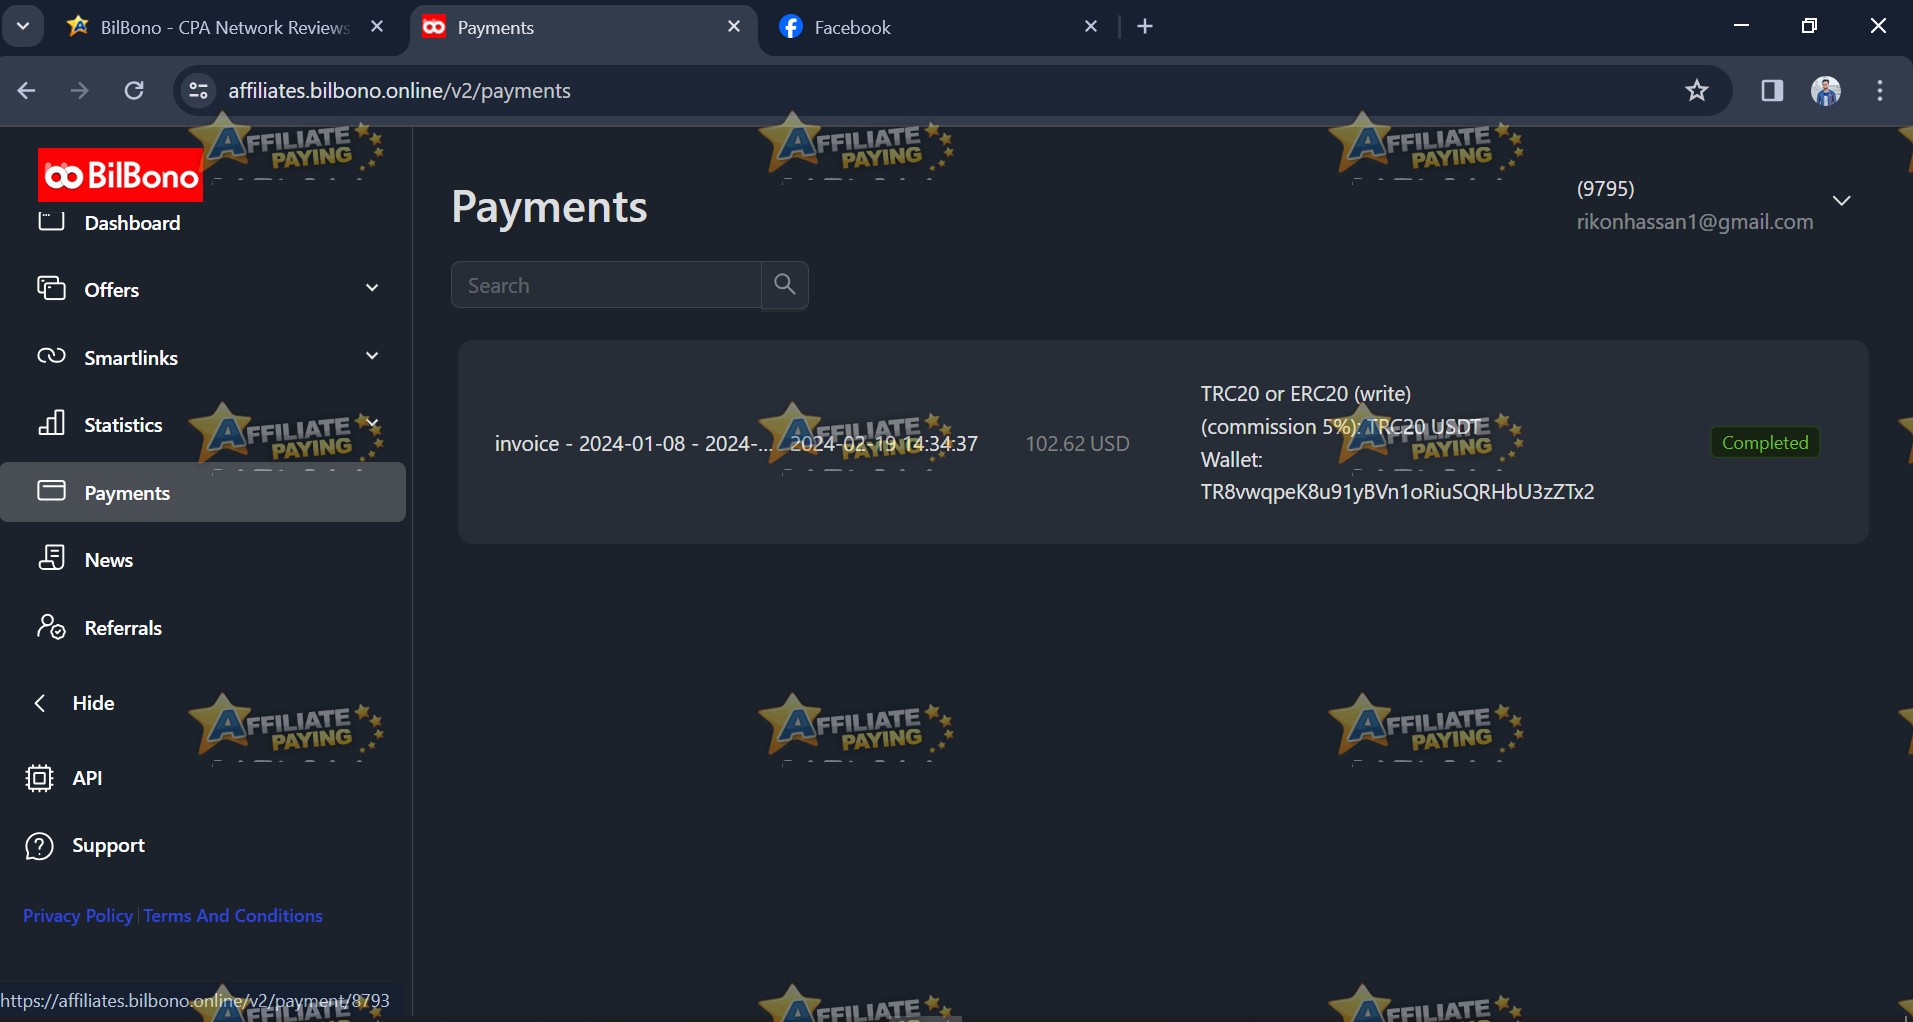Open the invoice 2024-01-08 payment row

pos(1163,442)
